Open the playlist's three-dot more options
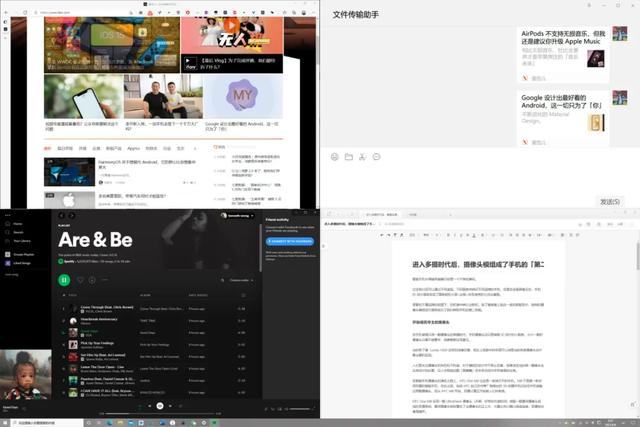 [x=104, y=280]
